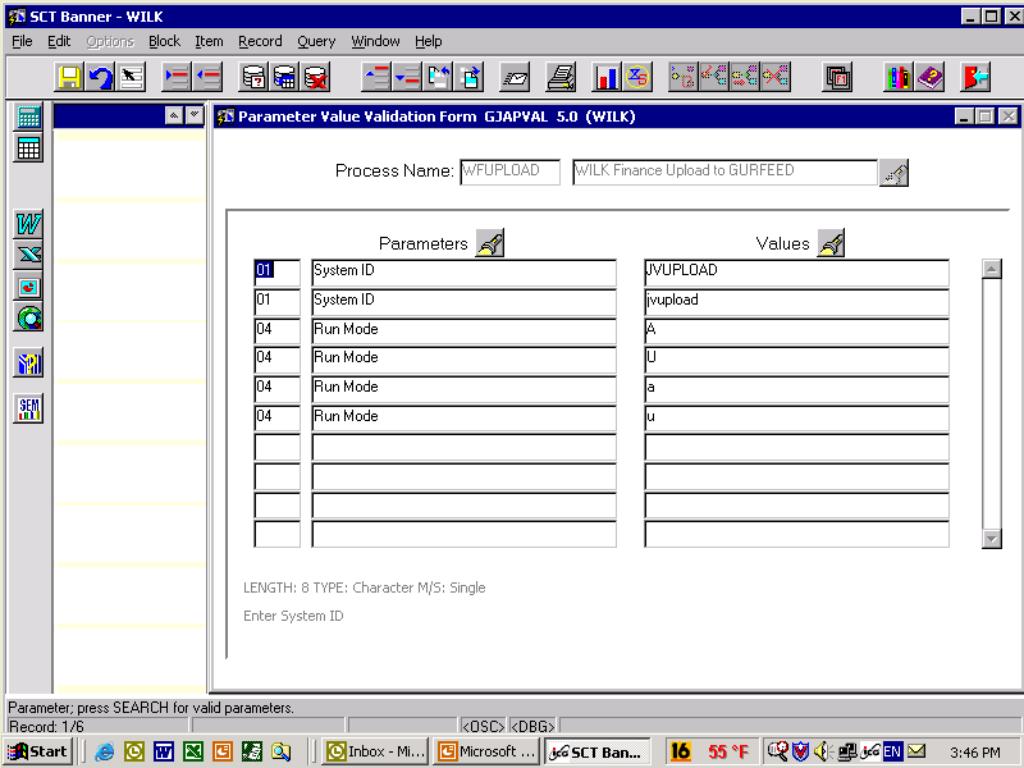Click the down arrow on left panel header

click(x=194, y=116)
